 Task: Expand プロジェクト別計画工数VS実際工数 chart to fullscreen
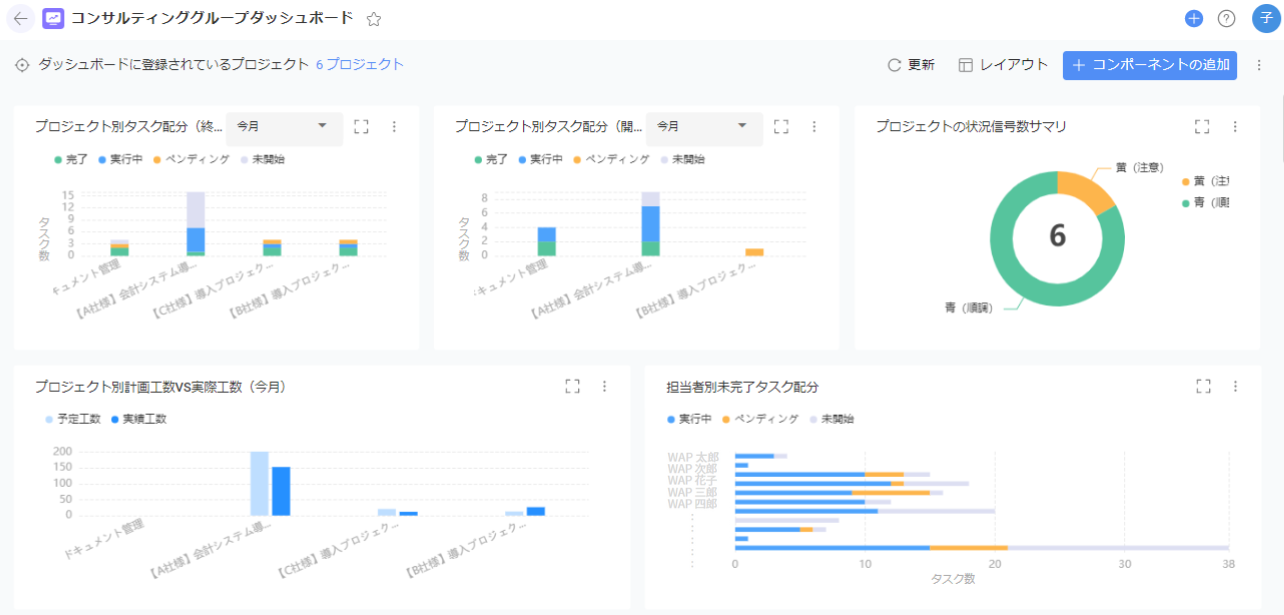coord(573,386)
